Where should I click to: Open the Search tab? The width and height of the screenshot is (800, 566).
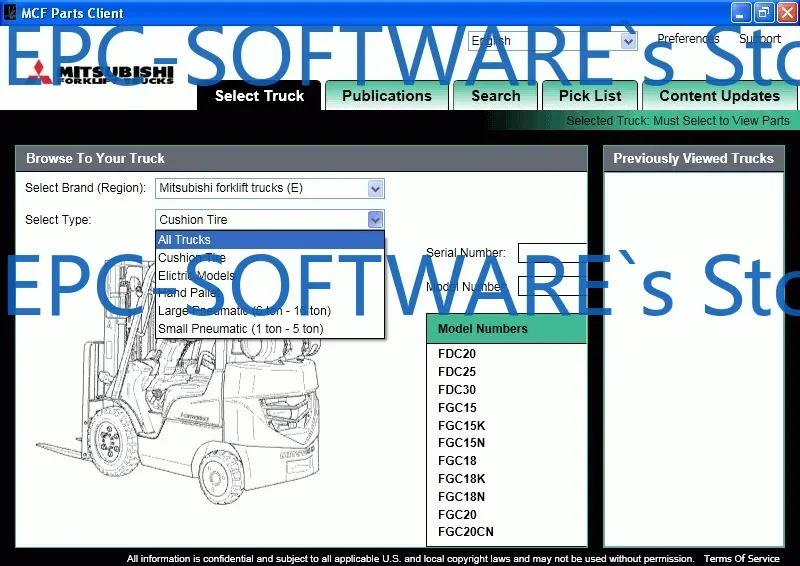(495, 95)
